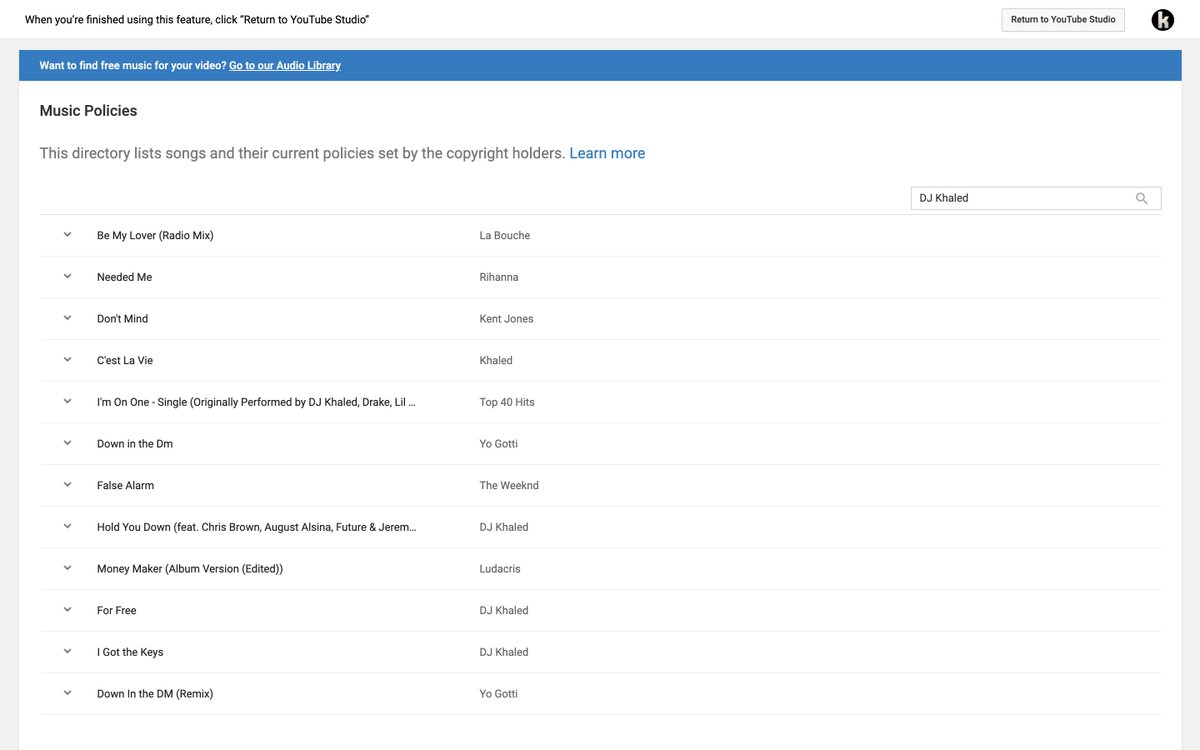Expand the For Free row chevron
This screenshot has height=750, width=1200.
68,610
